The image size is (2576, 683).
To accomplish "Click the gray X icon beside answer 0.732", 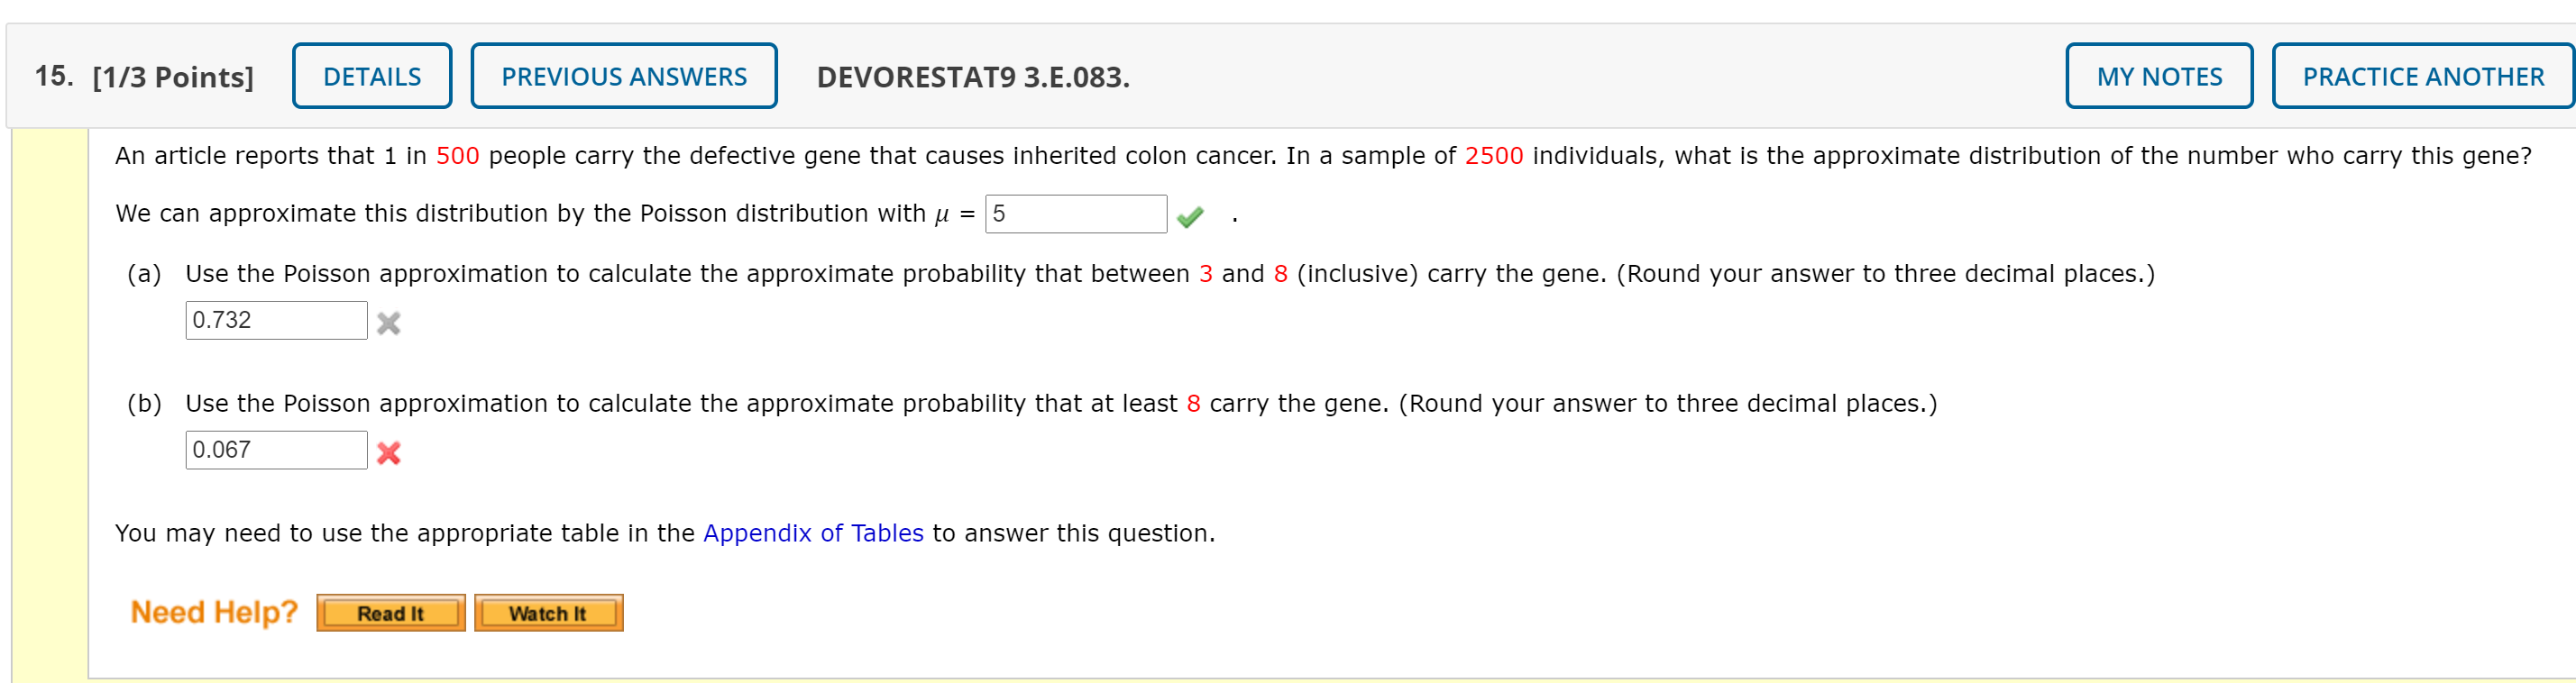I will (392, 322).
